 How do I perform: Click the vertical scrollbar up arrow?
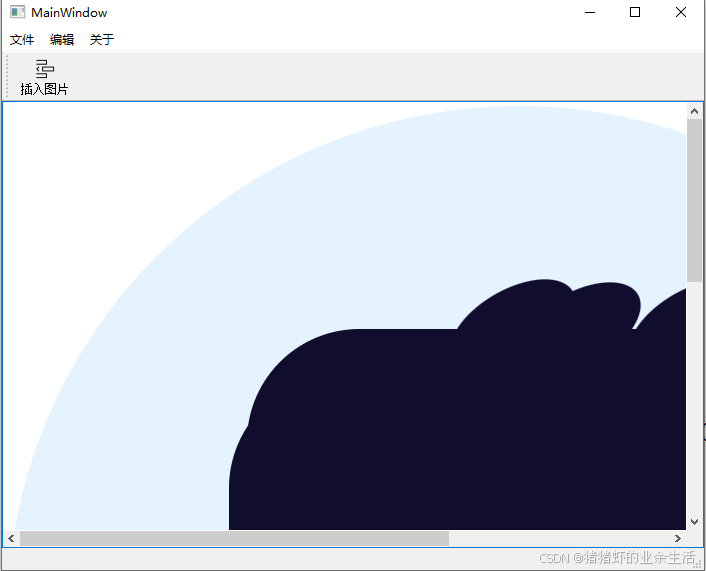[x=694, y=111]
